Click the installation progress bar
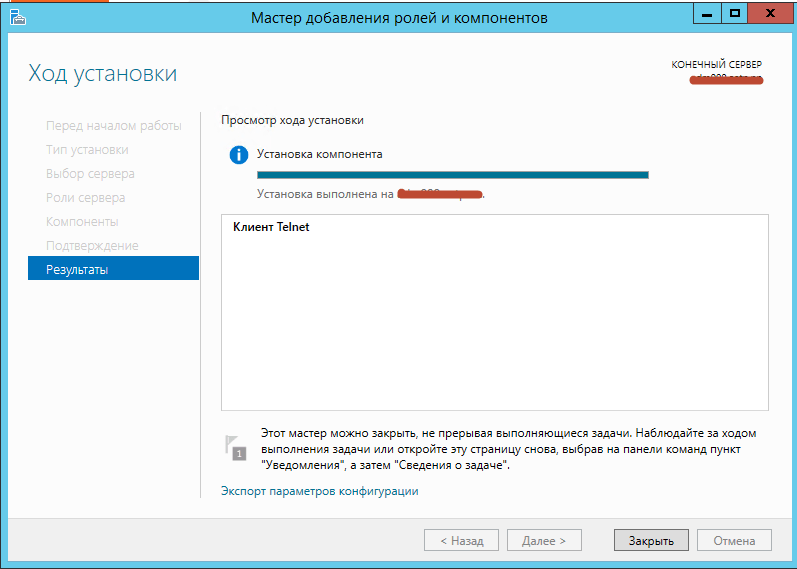This screenshot has width=797, height=569. point(453,175)
